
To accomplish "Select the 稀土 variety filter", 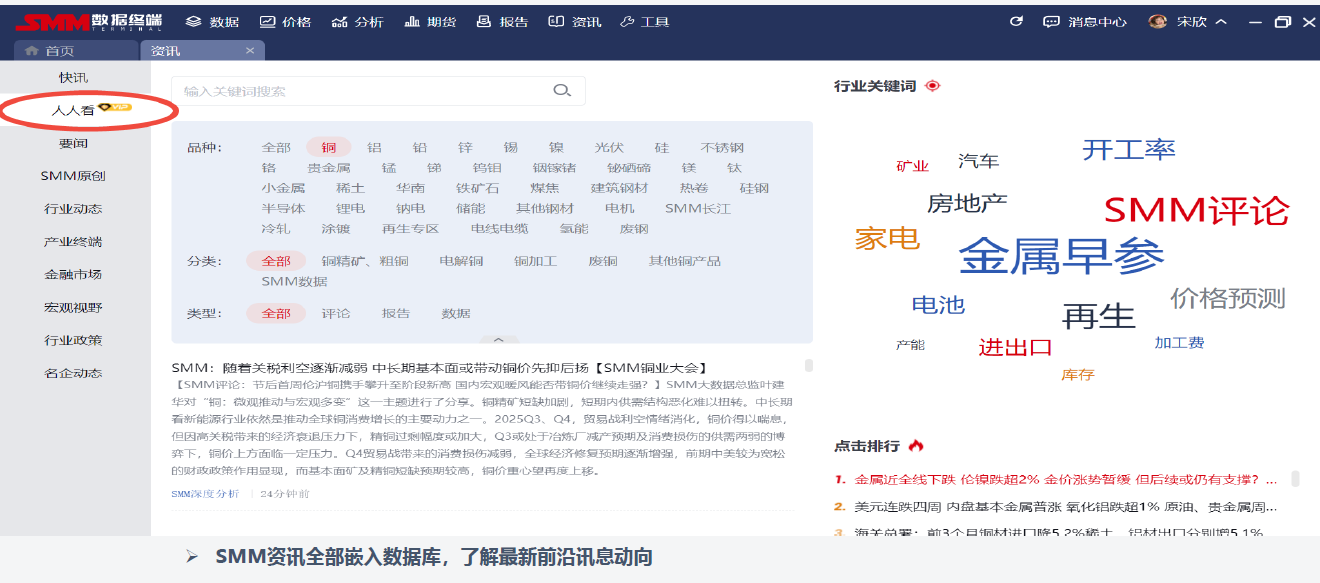I will point(351,188).
